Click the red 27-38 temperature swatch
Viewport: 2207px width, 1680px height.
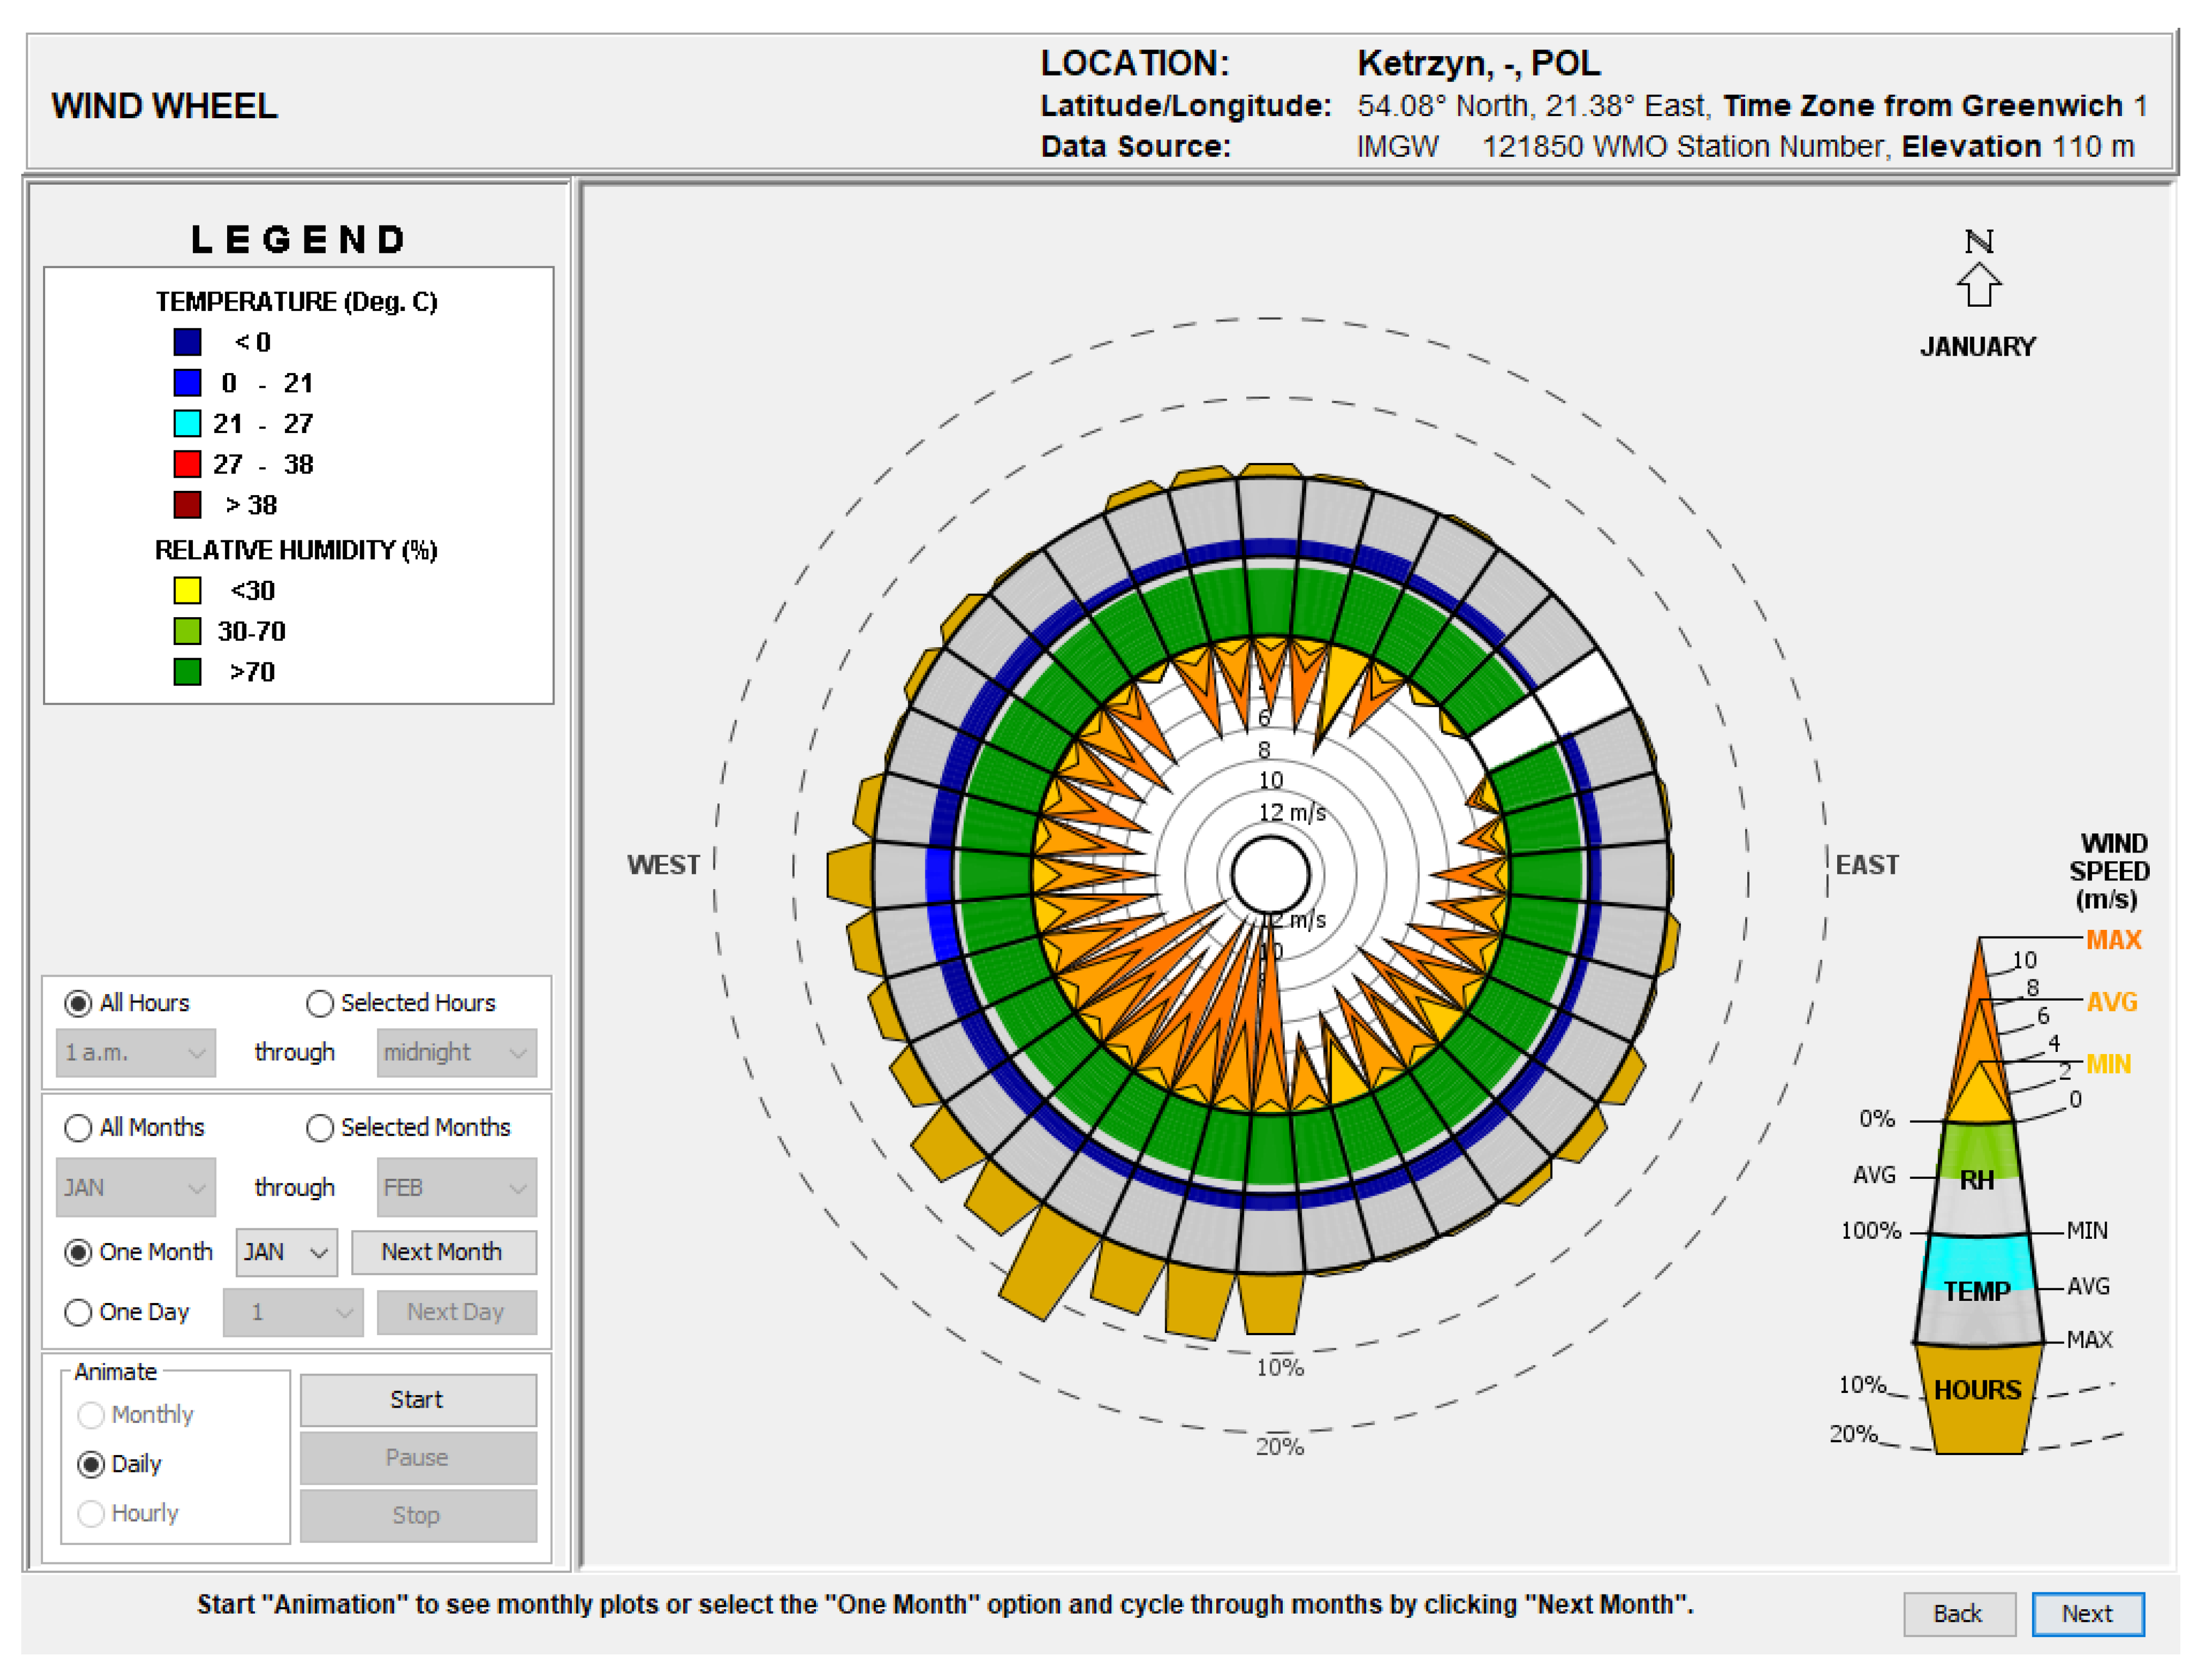click(x=187, y=464)
